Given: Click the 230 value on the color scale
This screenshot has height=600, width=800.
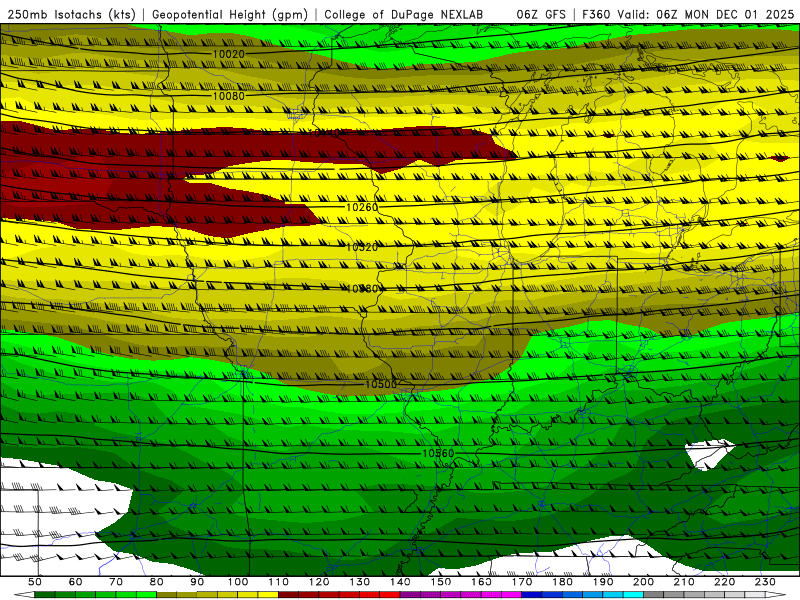Looking at the screenshot, I should [x=765, y=582].
